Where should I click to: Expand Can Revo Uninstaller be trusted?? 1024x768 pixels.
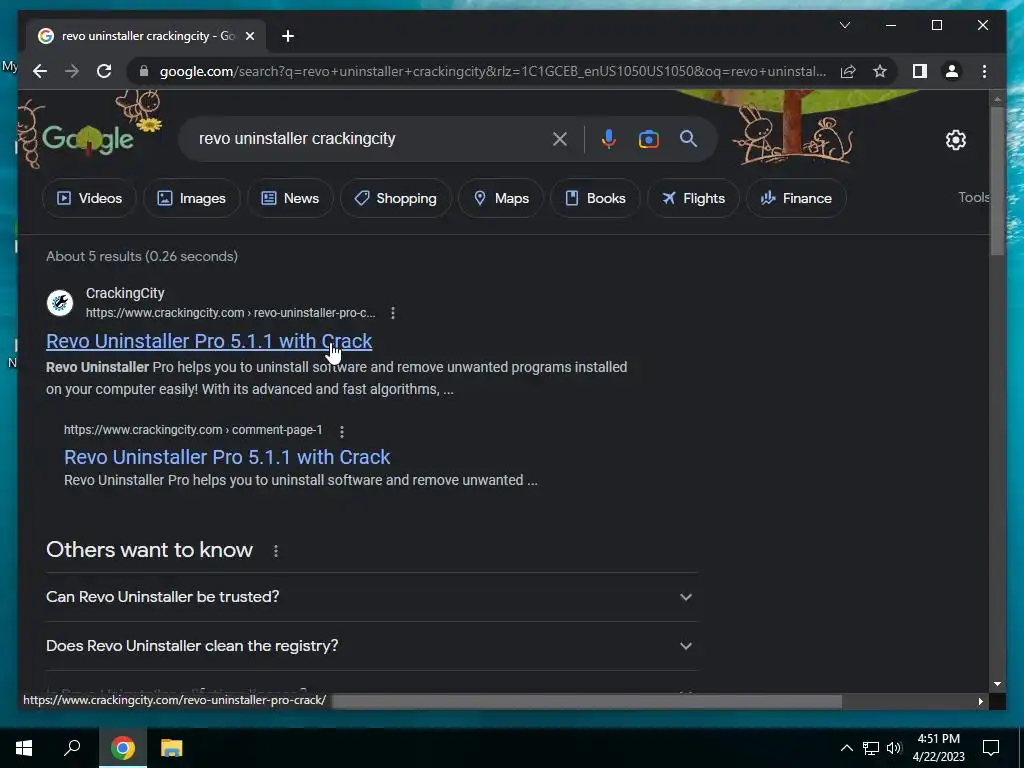[372, 597]
